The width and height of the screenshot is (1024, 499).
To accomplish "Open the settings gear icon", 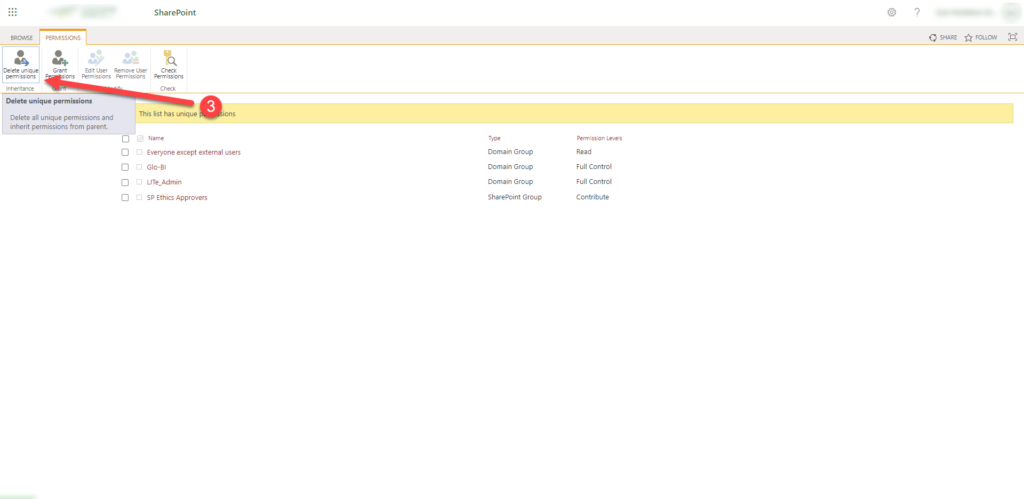I will (x=891, y=12).
